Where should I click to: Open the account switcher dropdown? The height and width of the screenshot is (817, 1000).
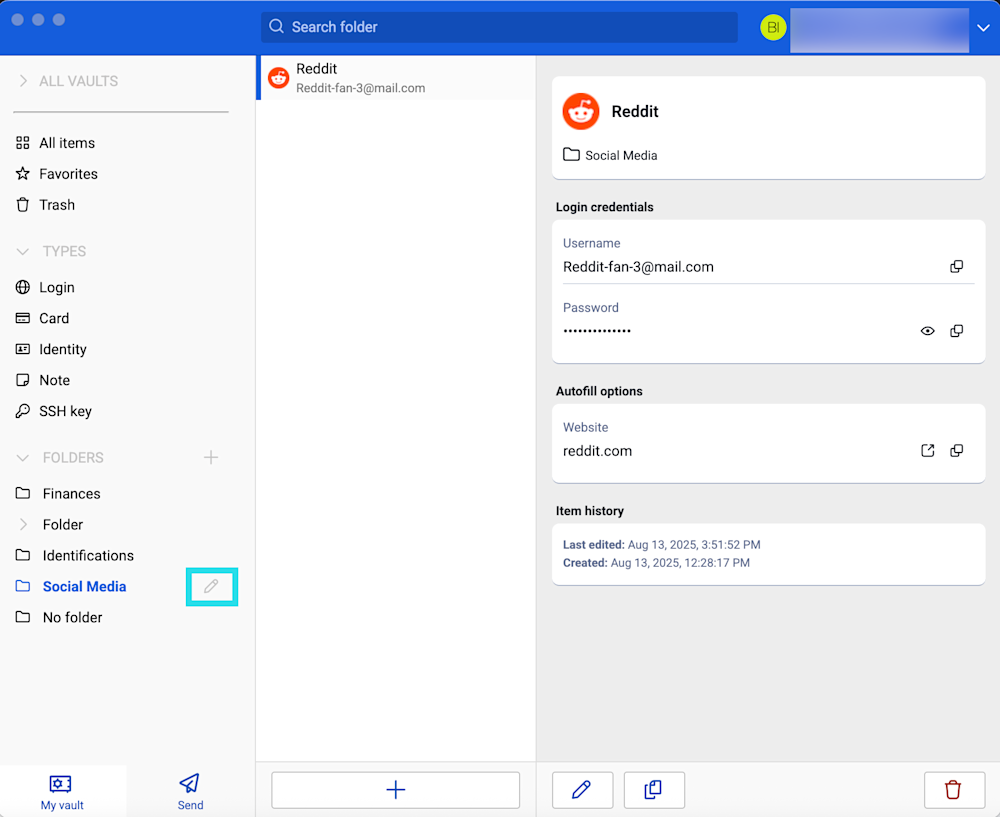click(x=982, y=28)
